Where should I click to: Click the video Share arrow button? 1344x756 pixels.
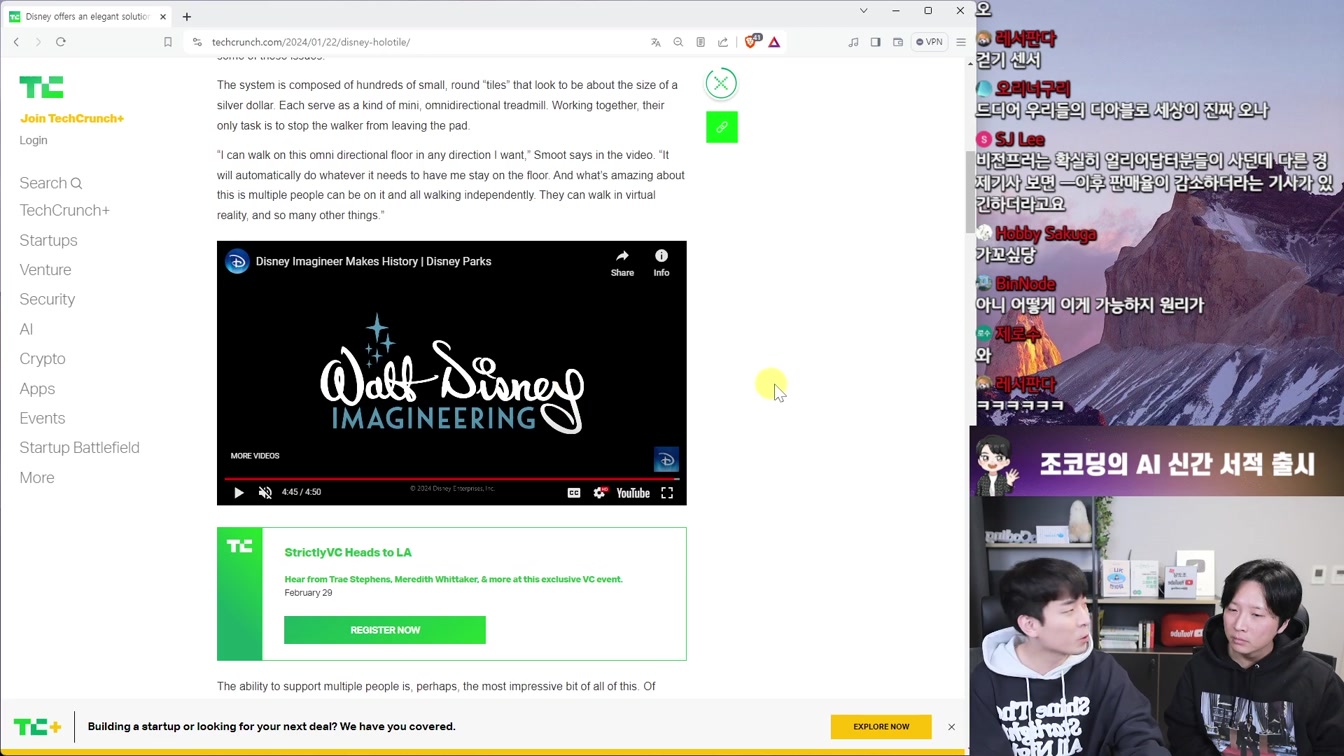[x=622, y=263]
